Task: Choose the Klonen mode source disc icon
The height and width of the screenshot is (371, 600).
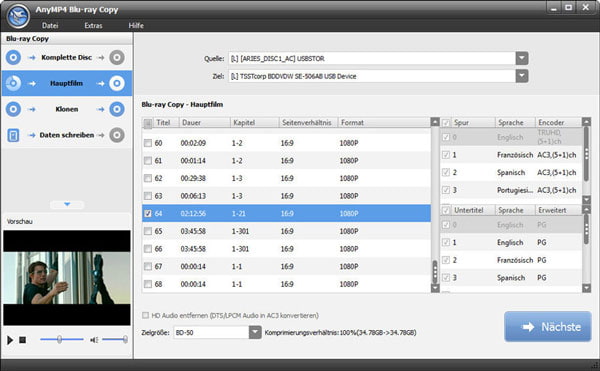Action: click(13, 109)
